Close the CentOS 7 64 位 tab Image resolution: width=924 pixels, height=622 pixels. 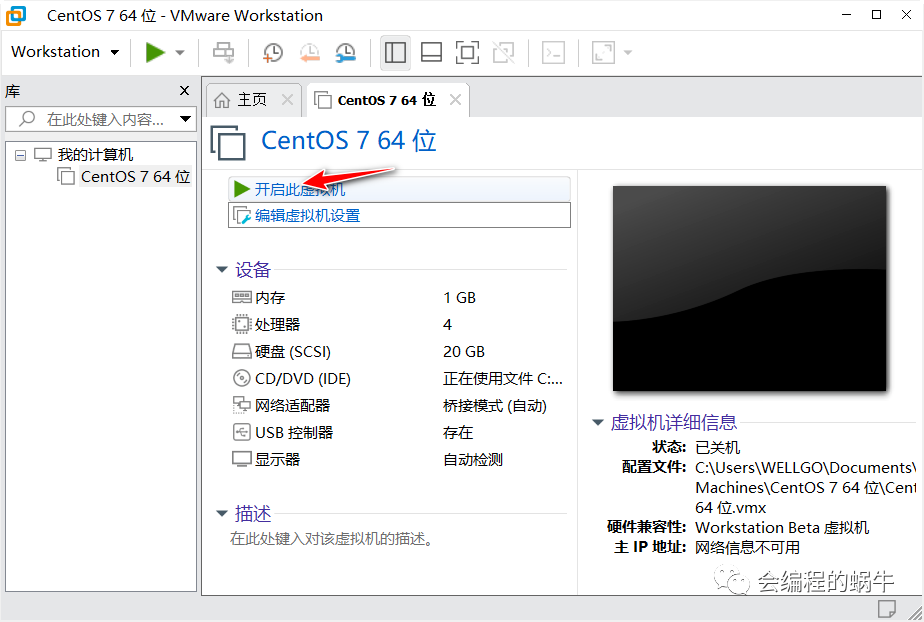click(x=455, y=100)
